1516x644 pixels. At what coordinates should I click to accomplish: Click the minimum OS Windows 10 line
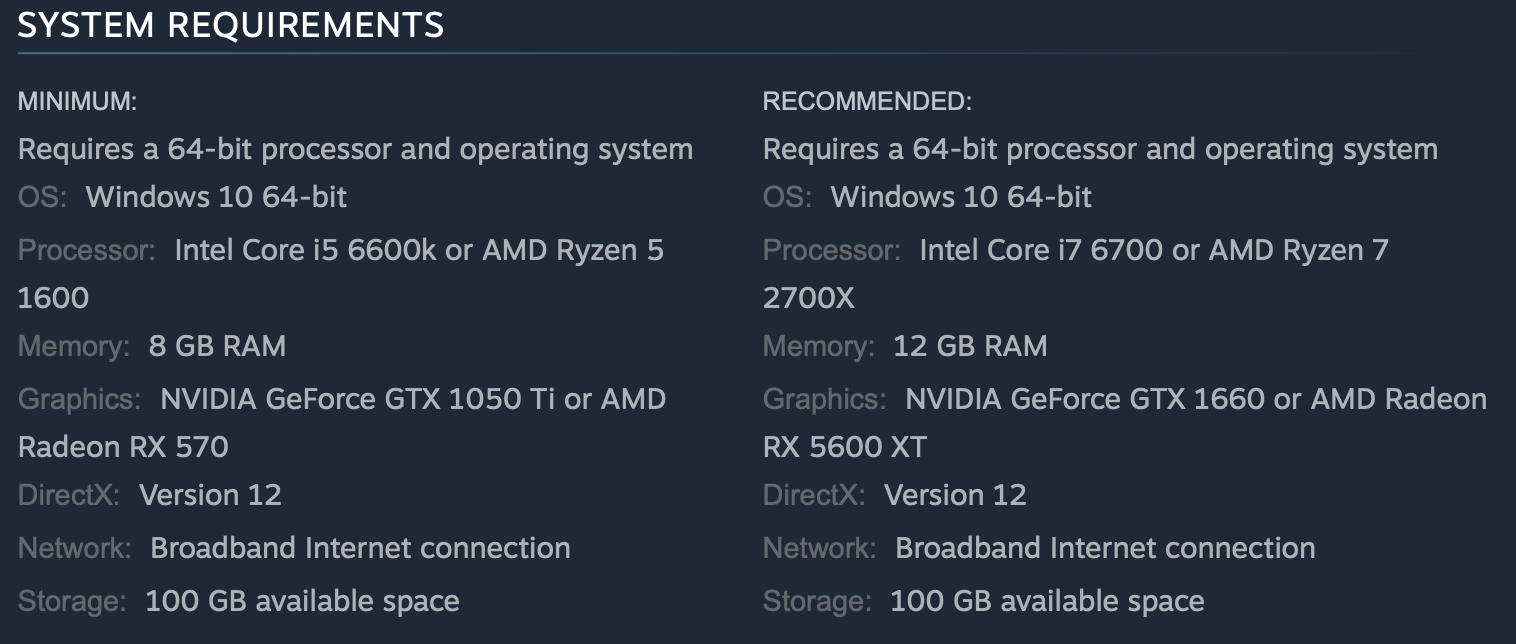point(216,197)
